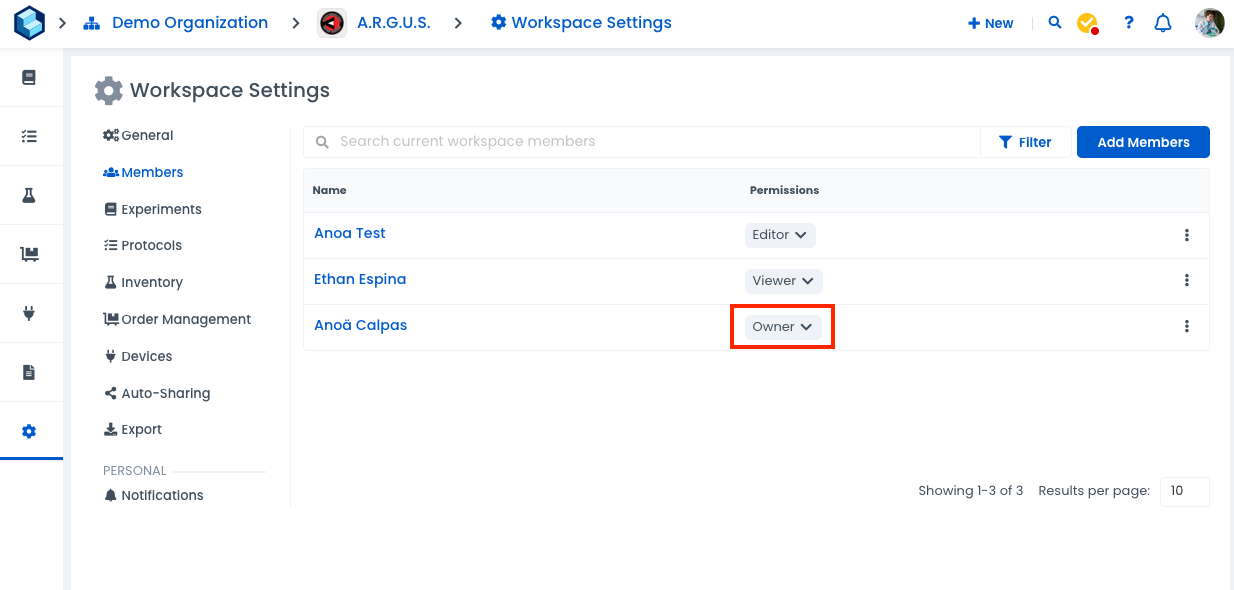1234x590 pixels.
Task: Open the help question mark icon
Action: [x=1129, y=23]
